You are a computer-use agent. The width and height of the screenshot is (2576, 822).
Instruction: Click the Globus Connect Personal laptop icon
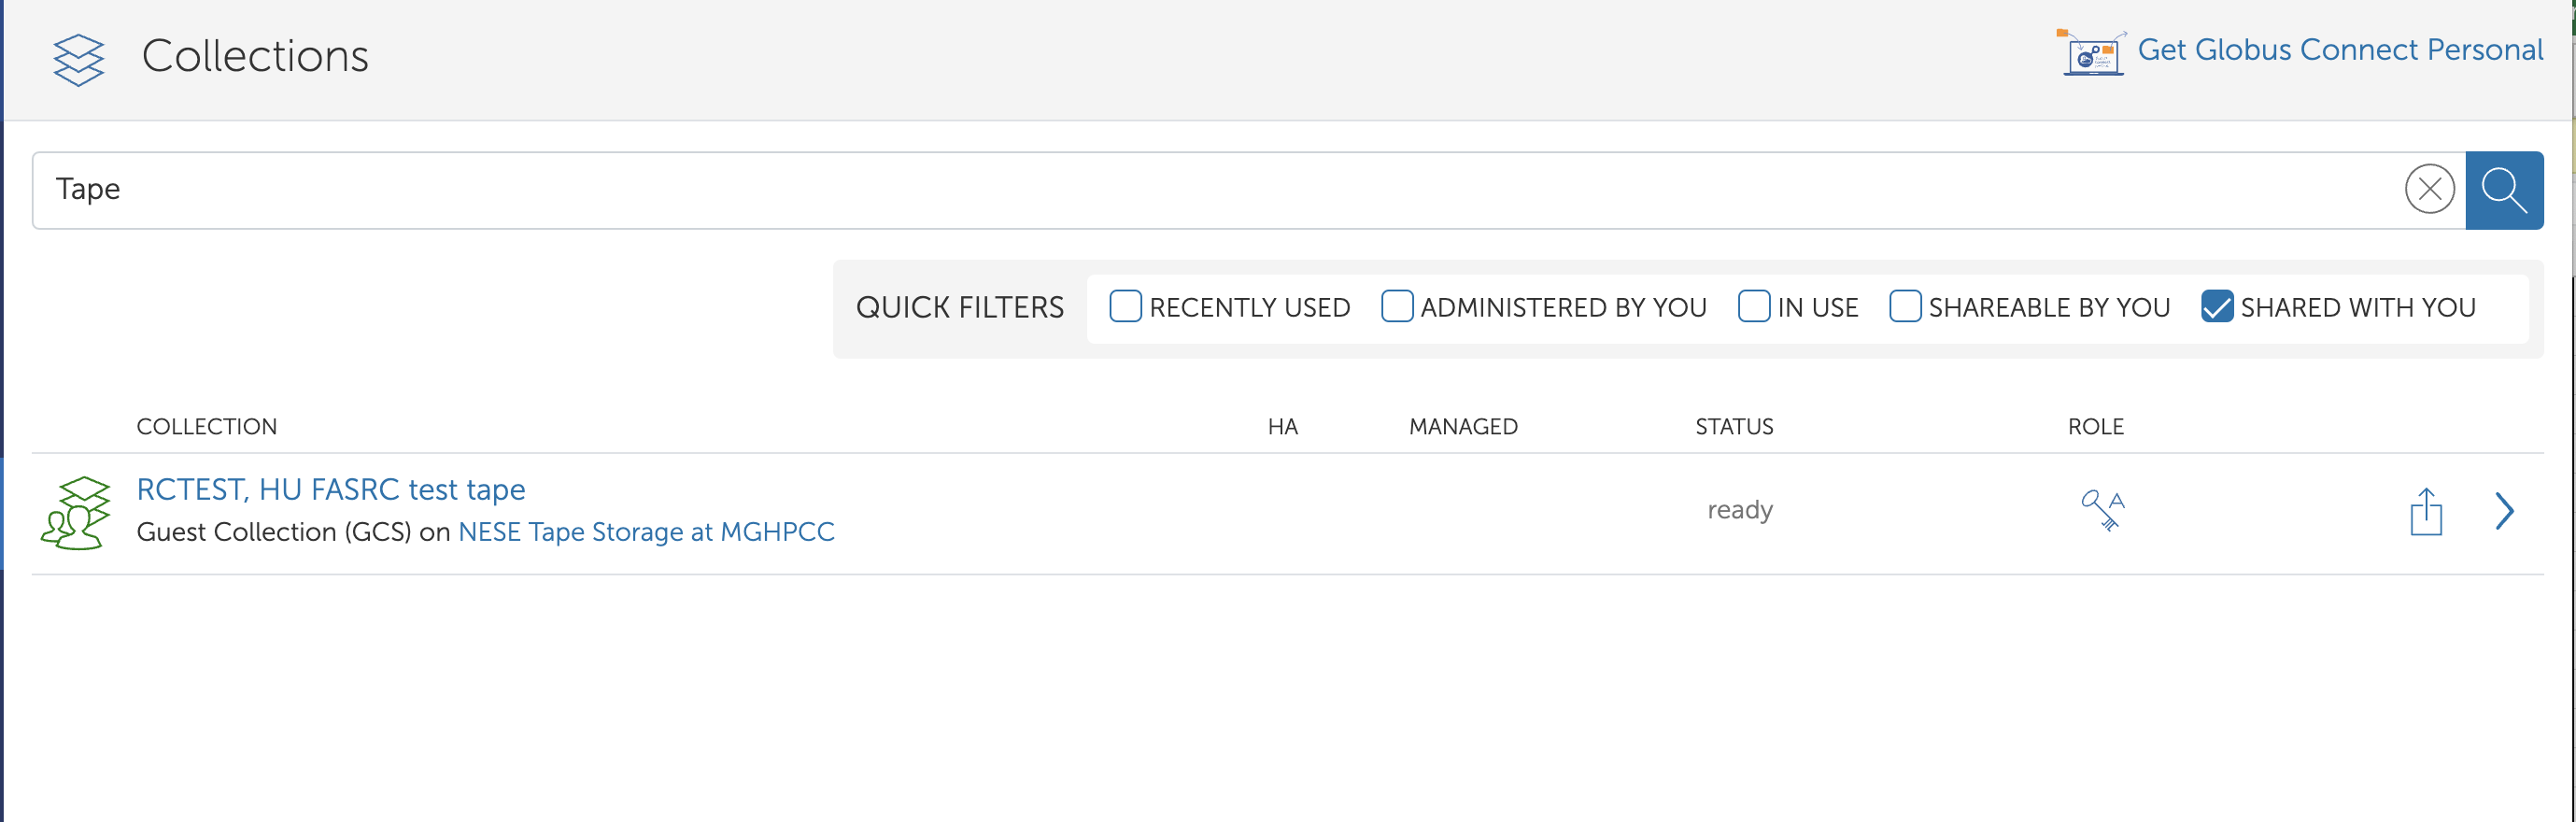[x=2092, y=52]
